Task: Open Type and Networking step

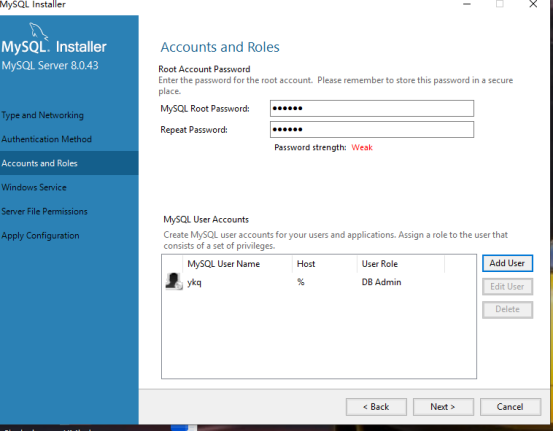Action: [x=42, y=115]
